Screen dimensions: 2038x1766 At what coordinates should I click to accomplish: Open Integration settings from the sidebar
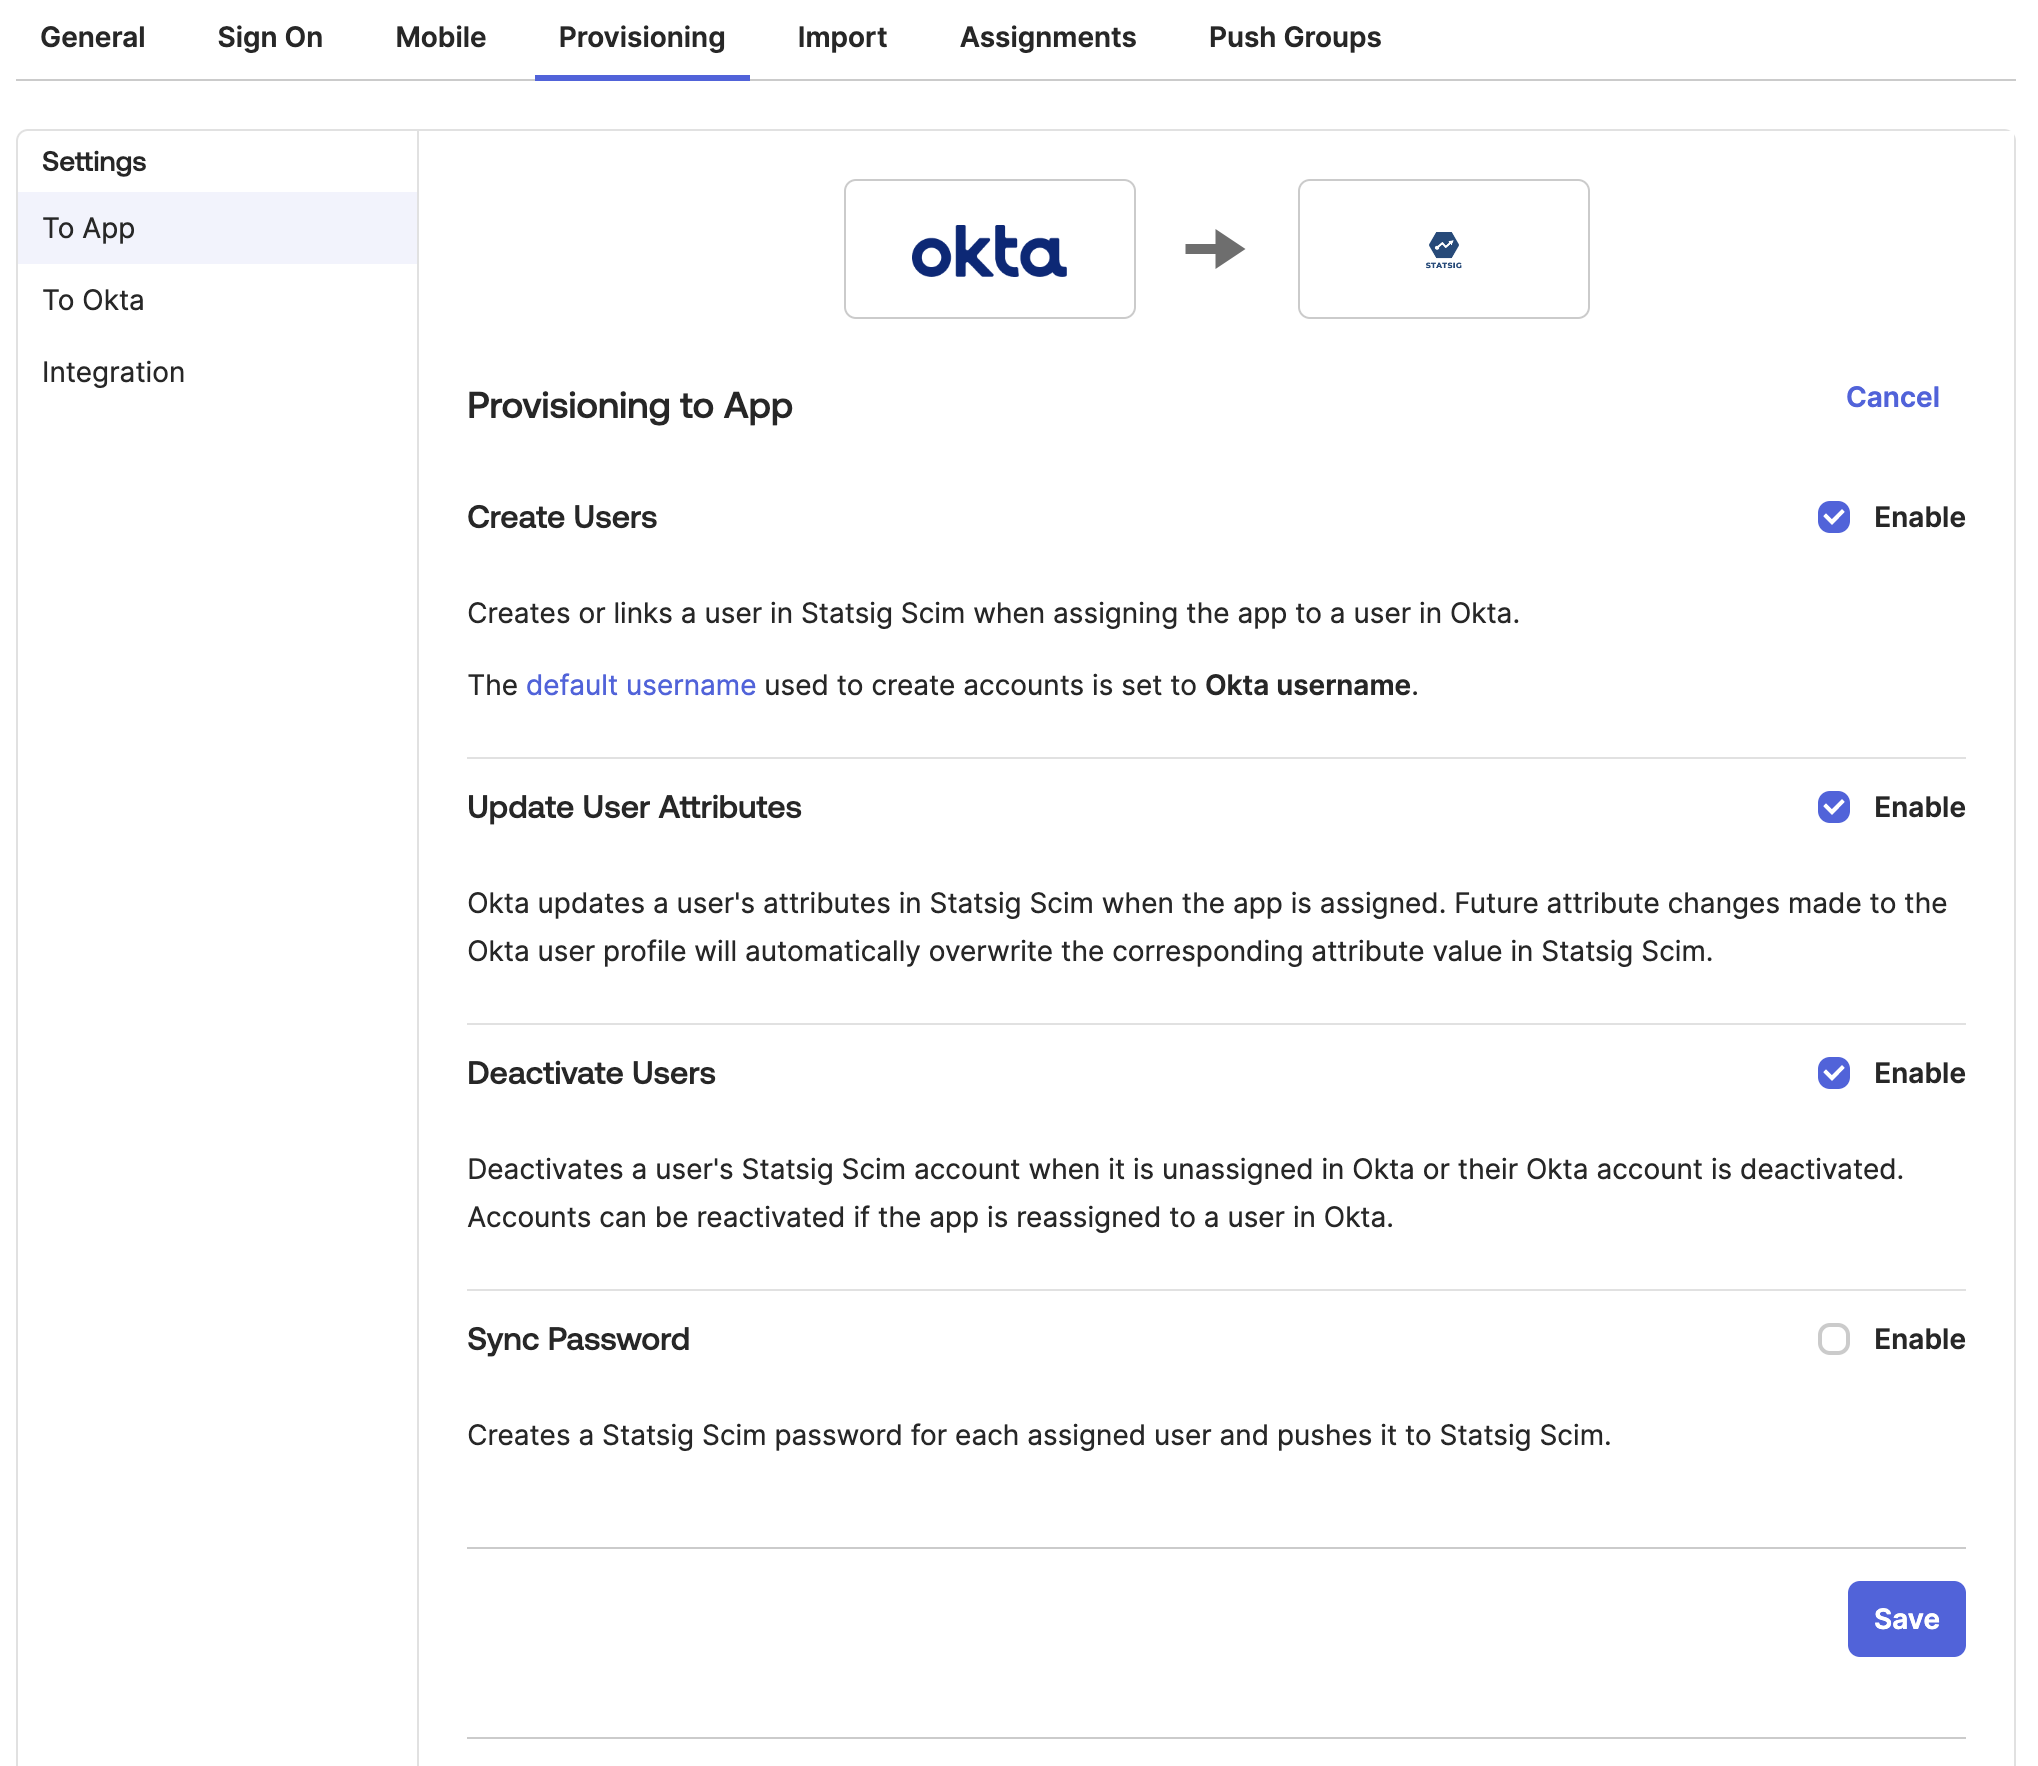point(113,371)
